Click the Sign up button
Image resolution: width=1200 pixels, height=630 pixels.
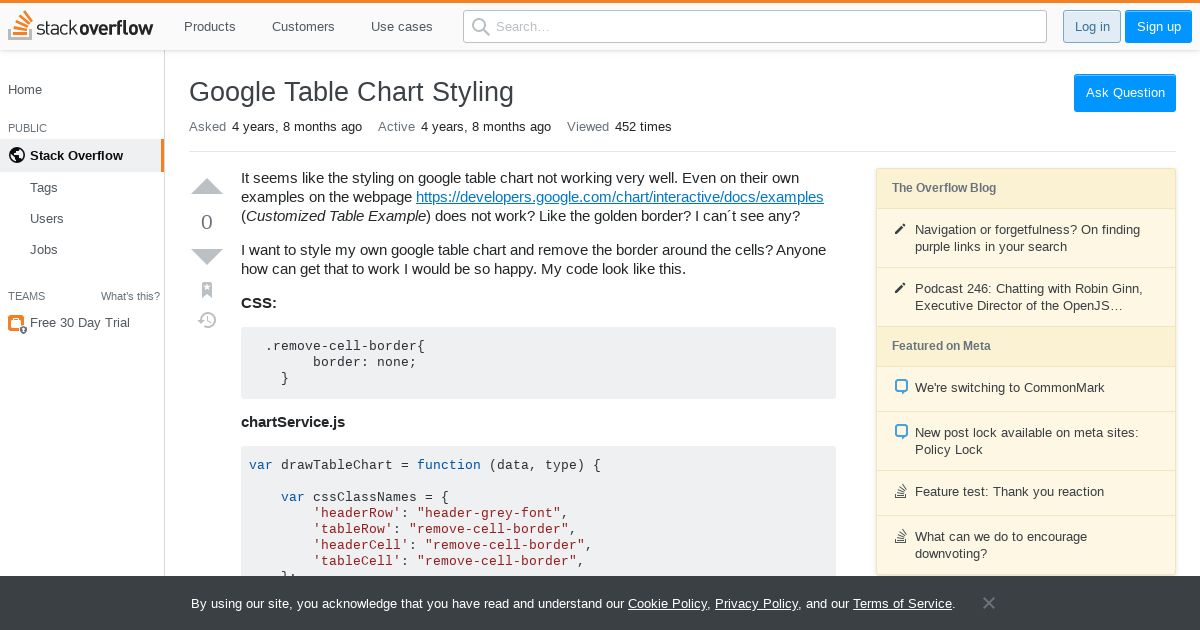[x=1158, y=26]
